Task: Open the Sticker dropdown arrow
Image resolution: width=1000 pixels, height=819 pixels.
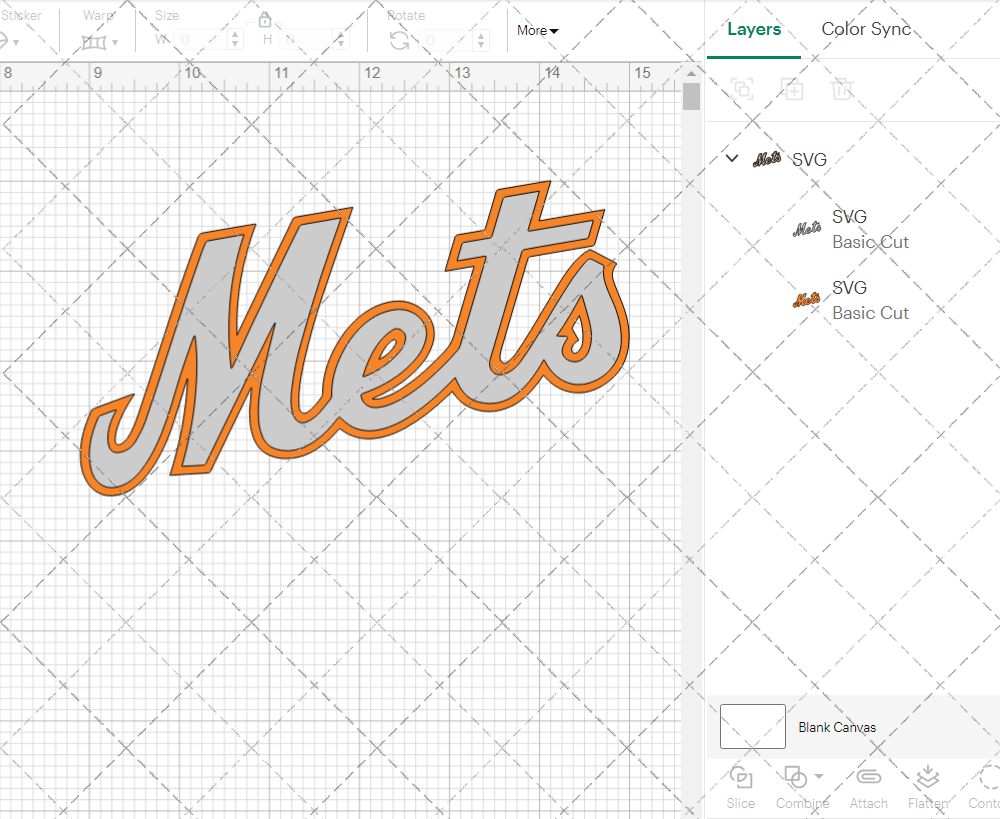Action: pyautogui.click(x=16, y=43)
